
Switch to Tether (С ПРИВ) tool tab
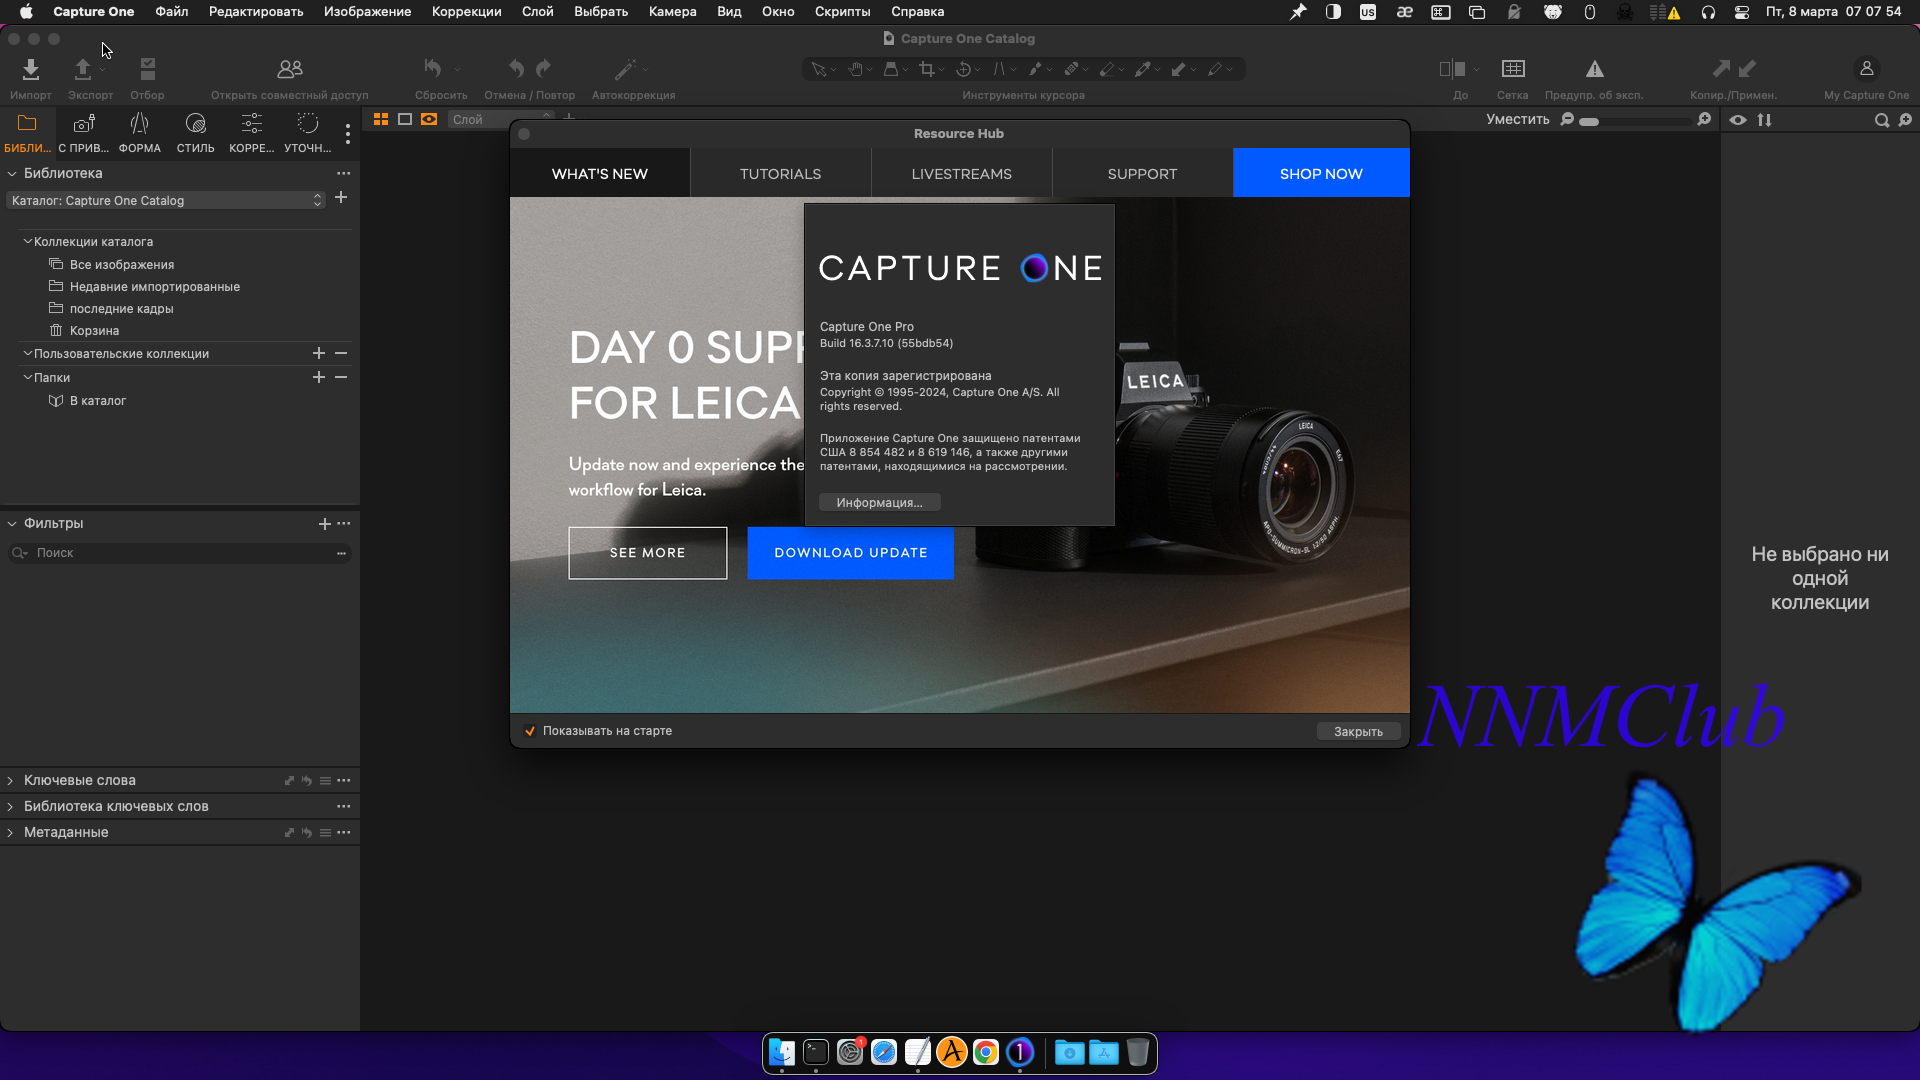(84, 132)
